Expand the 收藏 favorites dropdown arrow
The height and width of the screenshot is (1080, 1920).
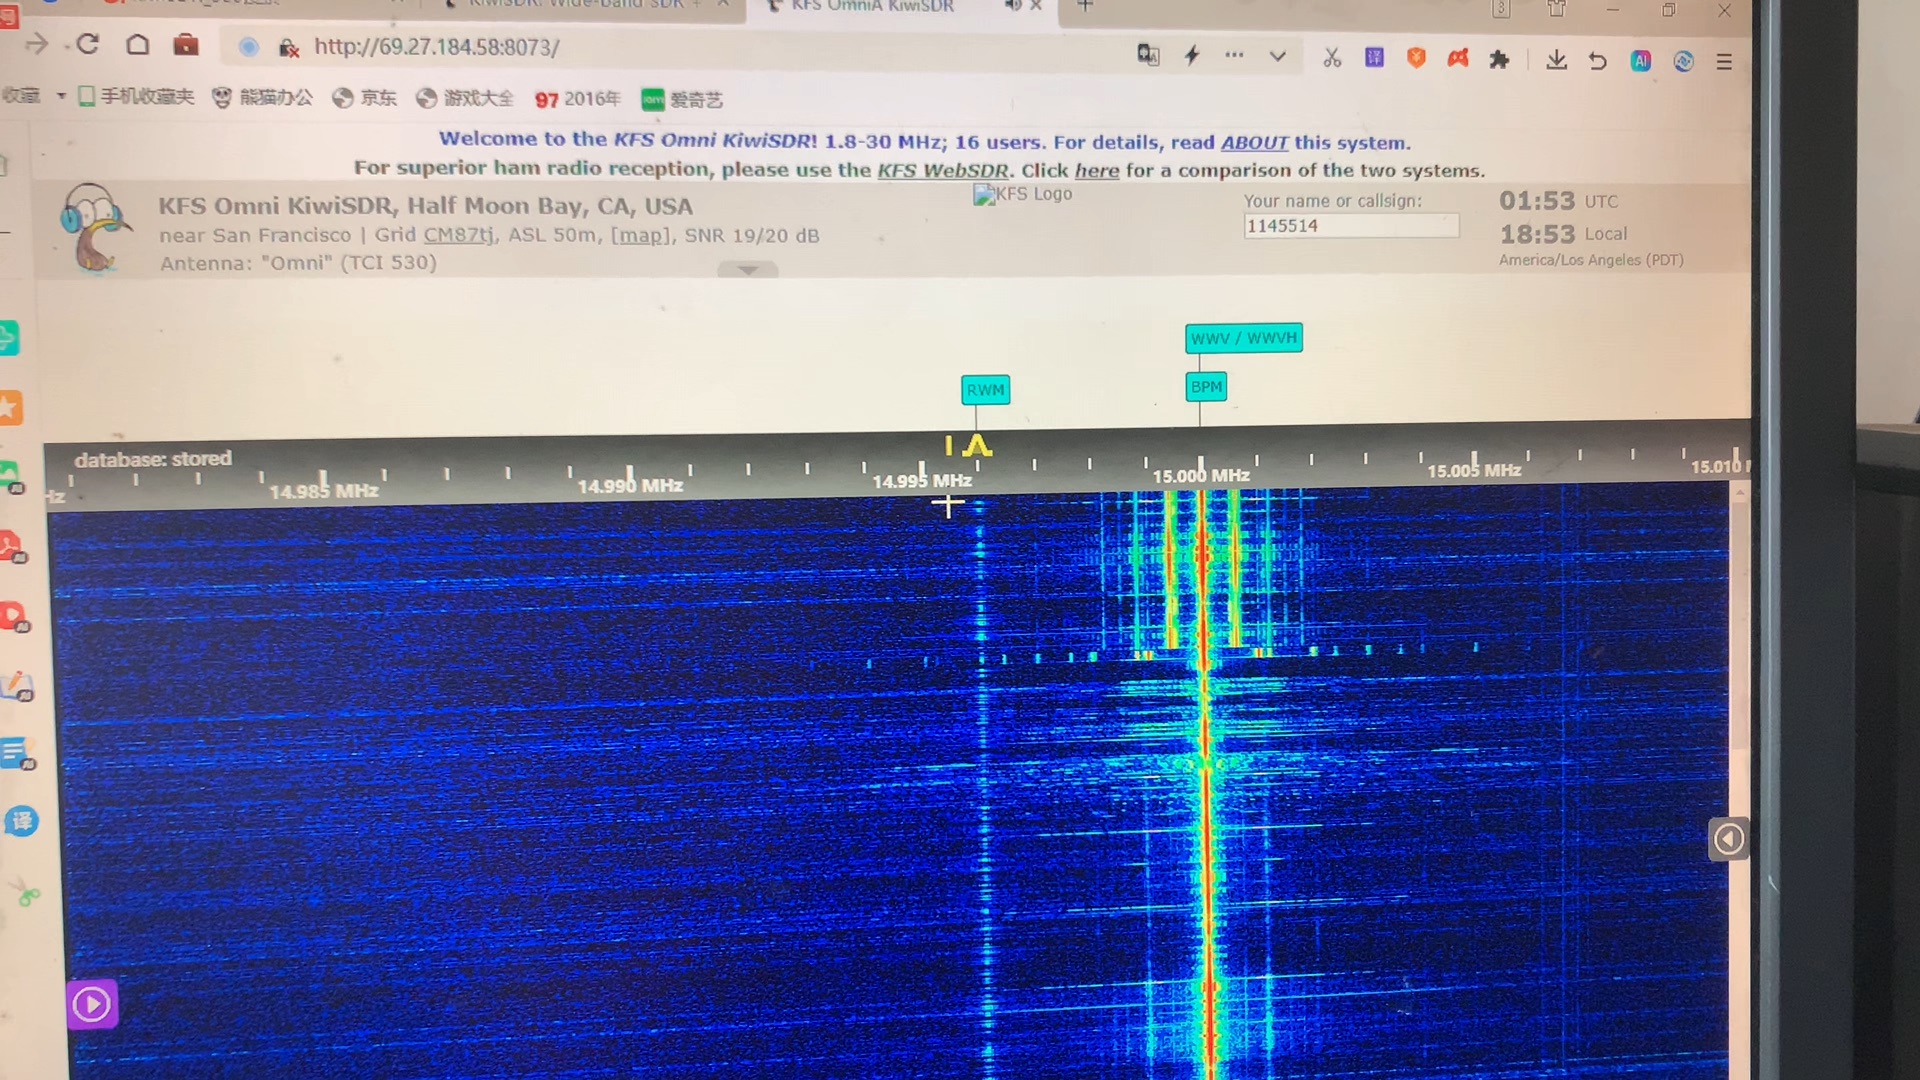click(x=61, y=96)
